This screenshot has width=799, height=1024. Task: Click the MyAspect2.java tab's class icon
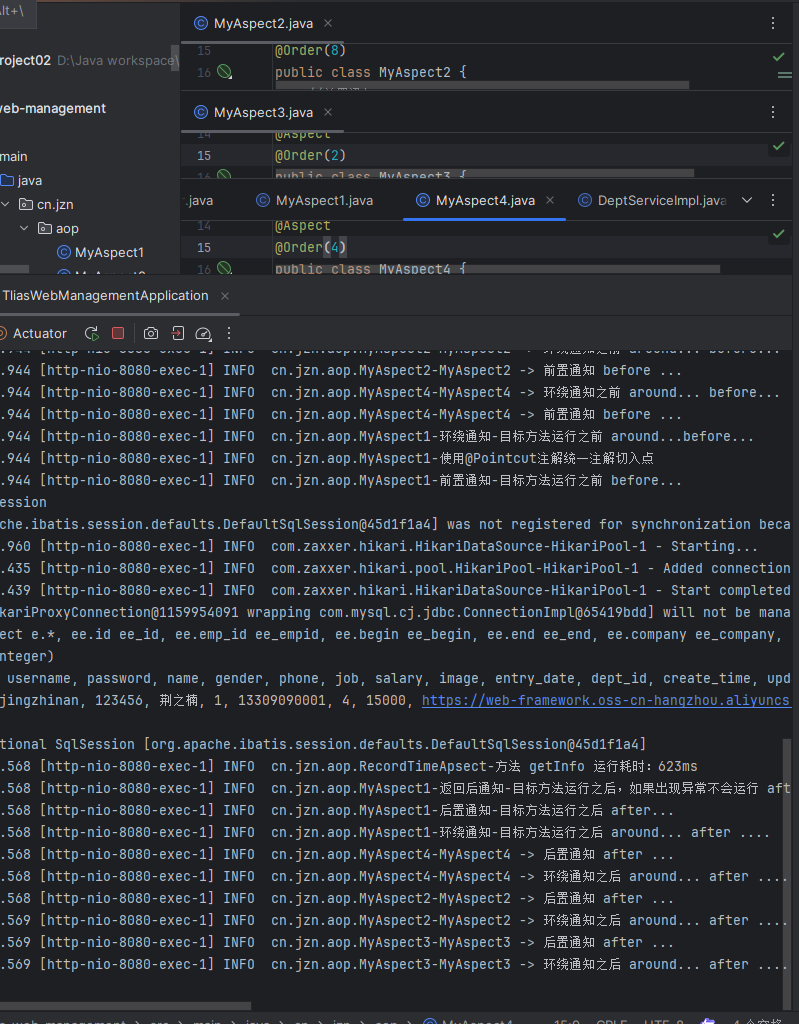[x=201, y=24]
